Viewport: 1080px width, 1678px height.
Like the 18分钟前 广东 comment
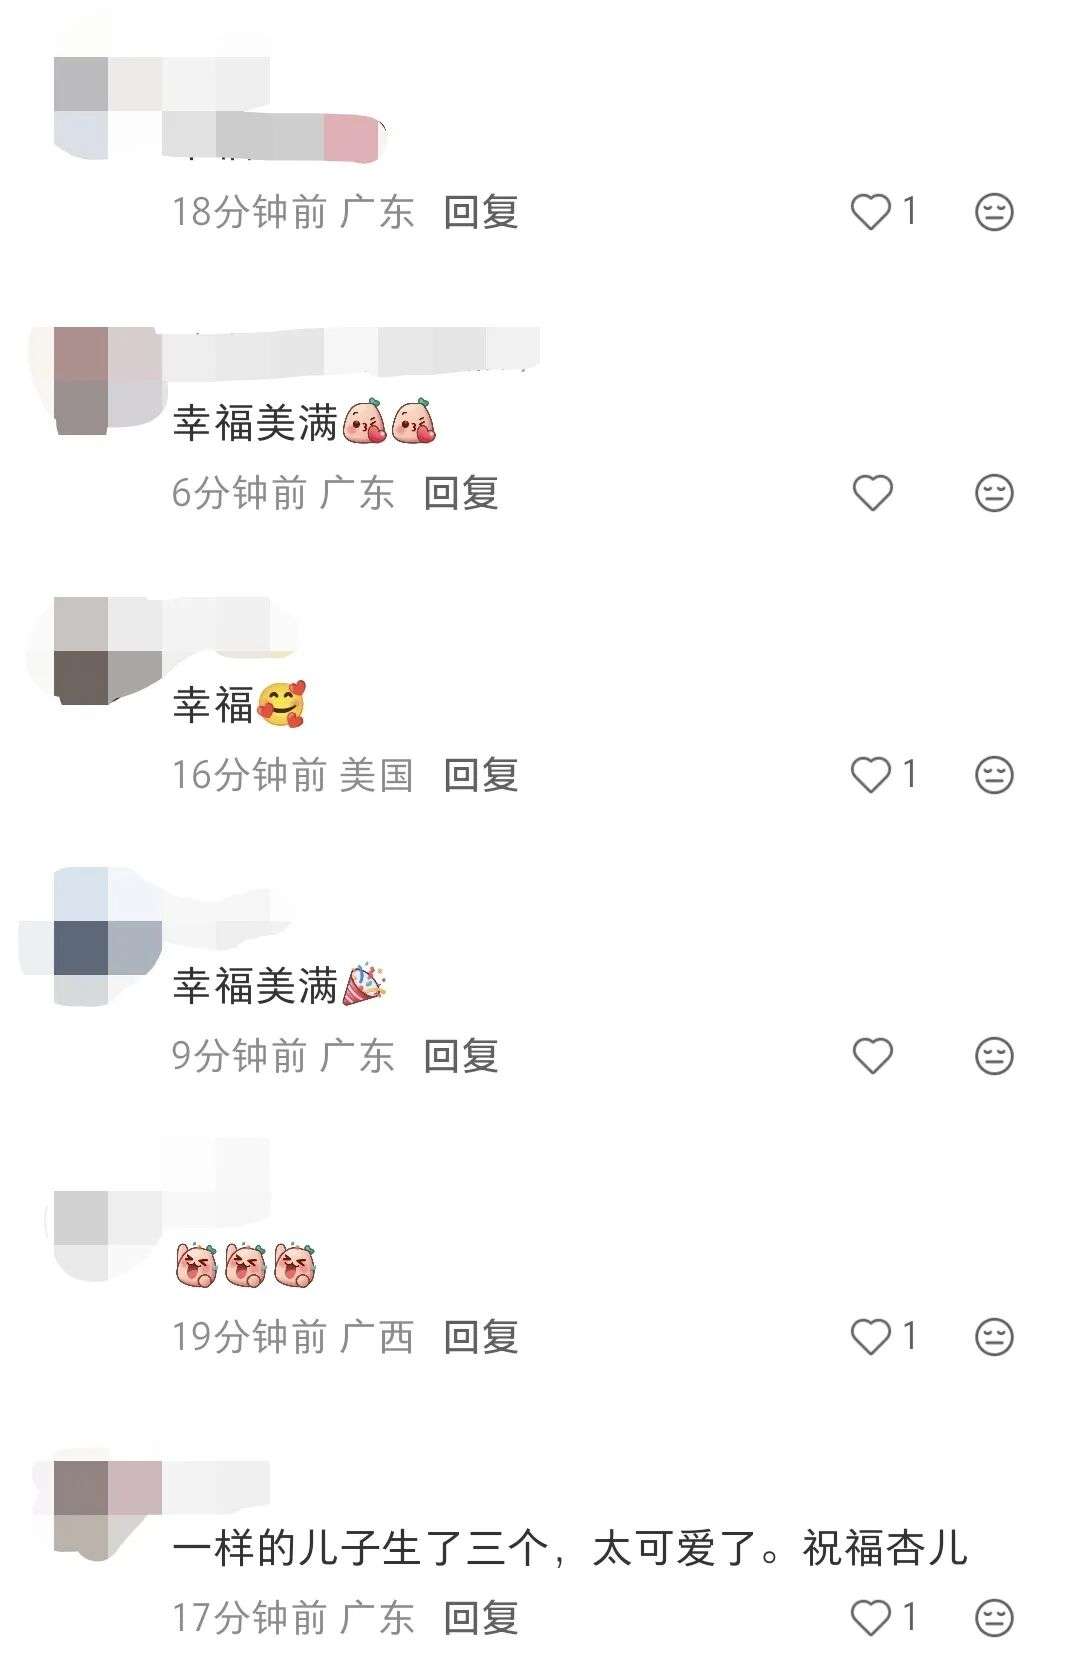coord(870,212)
